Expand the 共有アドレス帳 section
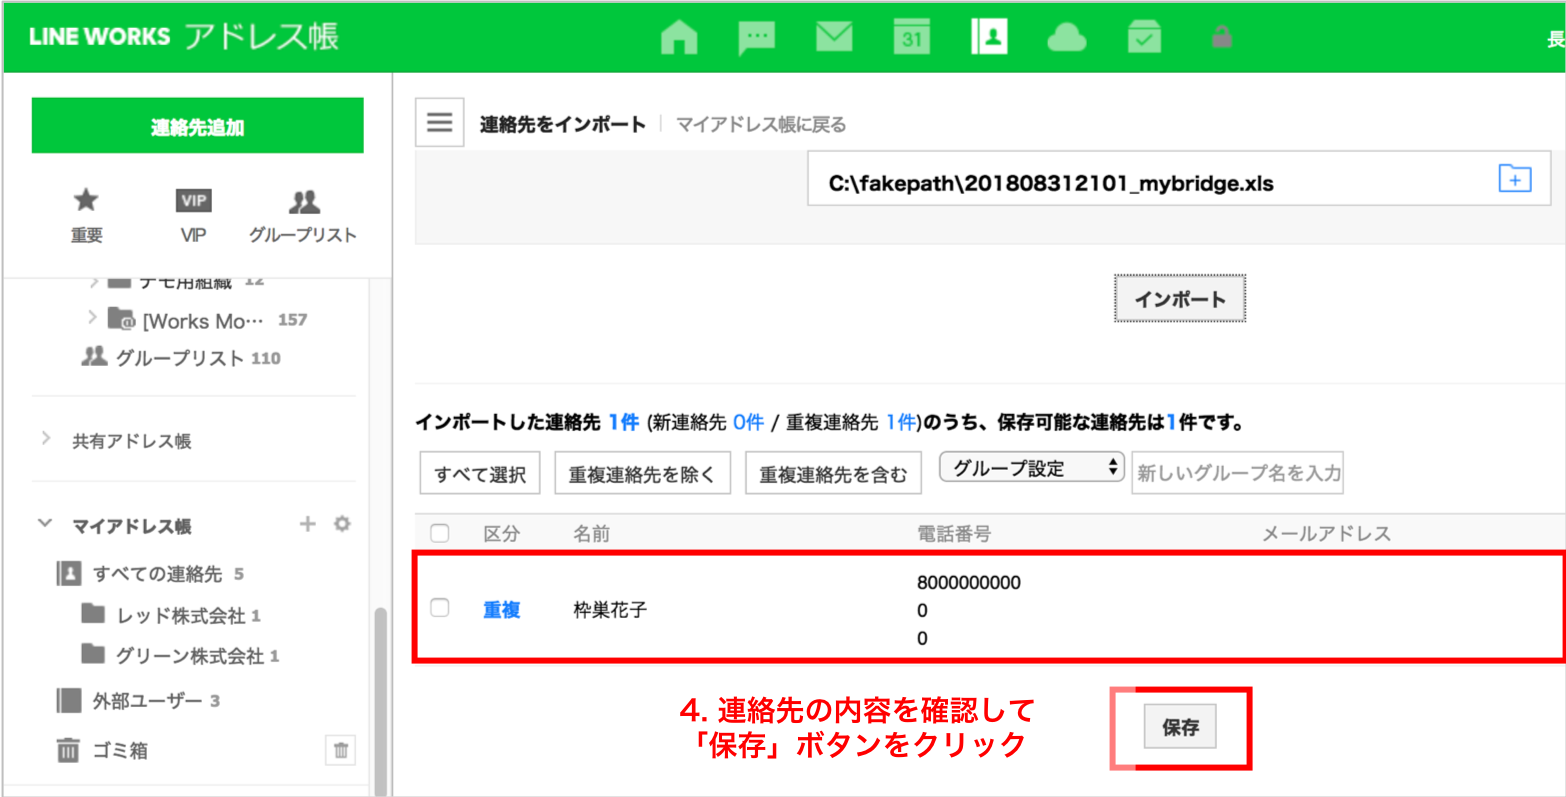The height and width of the screenshot is (797, 1566). point(46,440)
